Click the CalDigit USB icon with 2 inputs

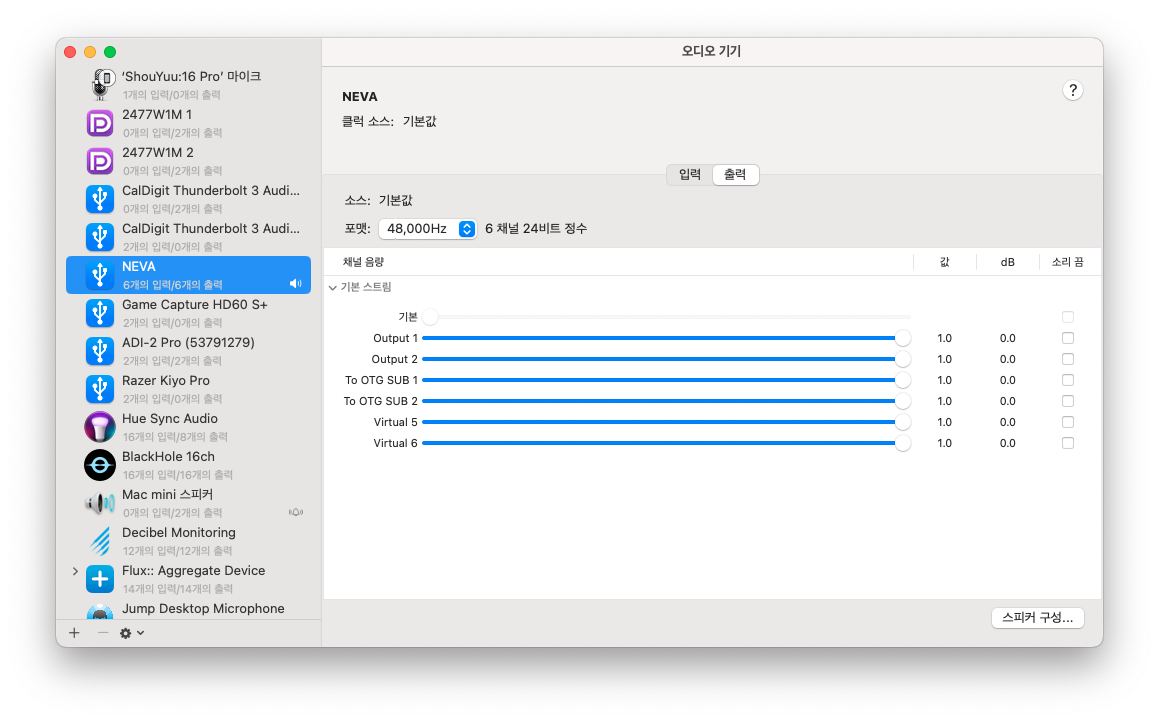click(100, 237)
